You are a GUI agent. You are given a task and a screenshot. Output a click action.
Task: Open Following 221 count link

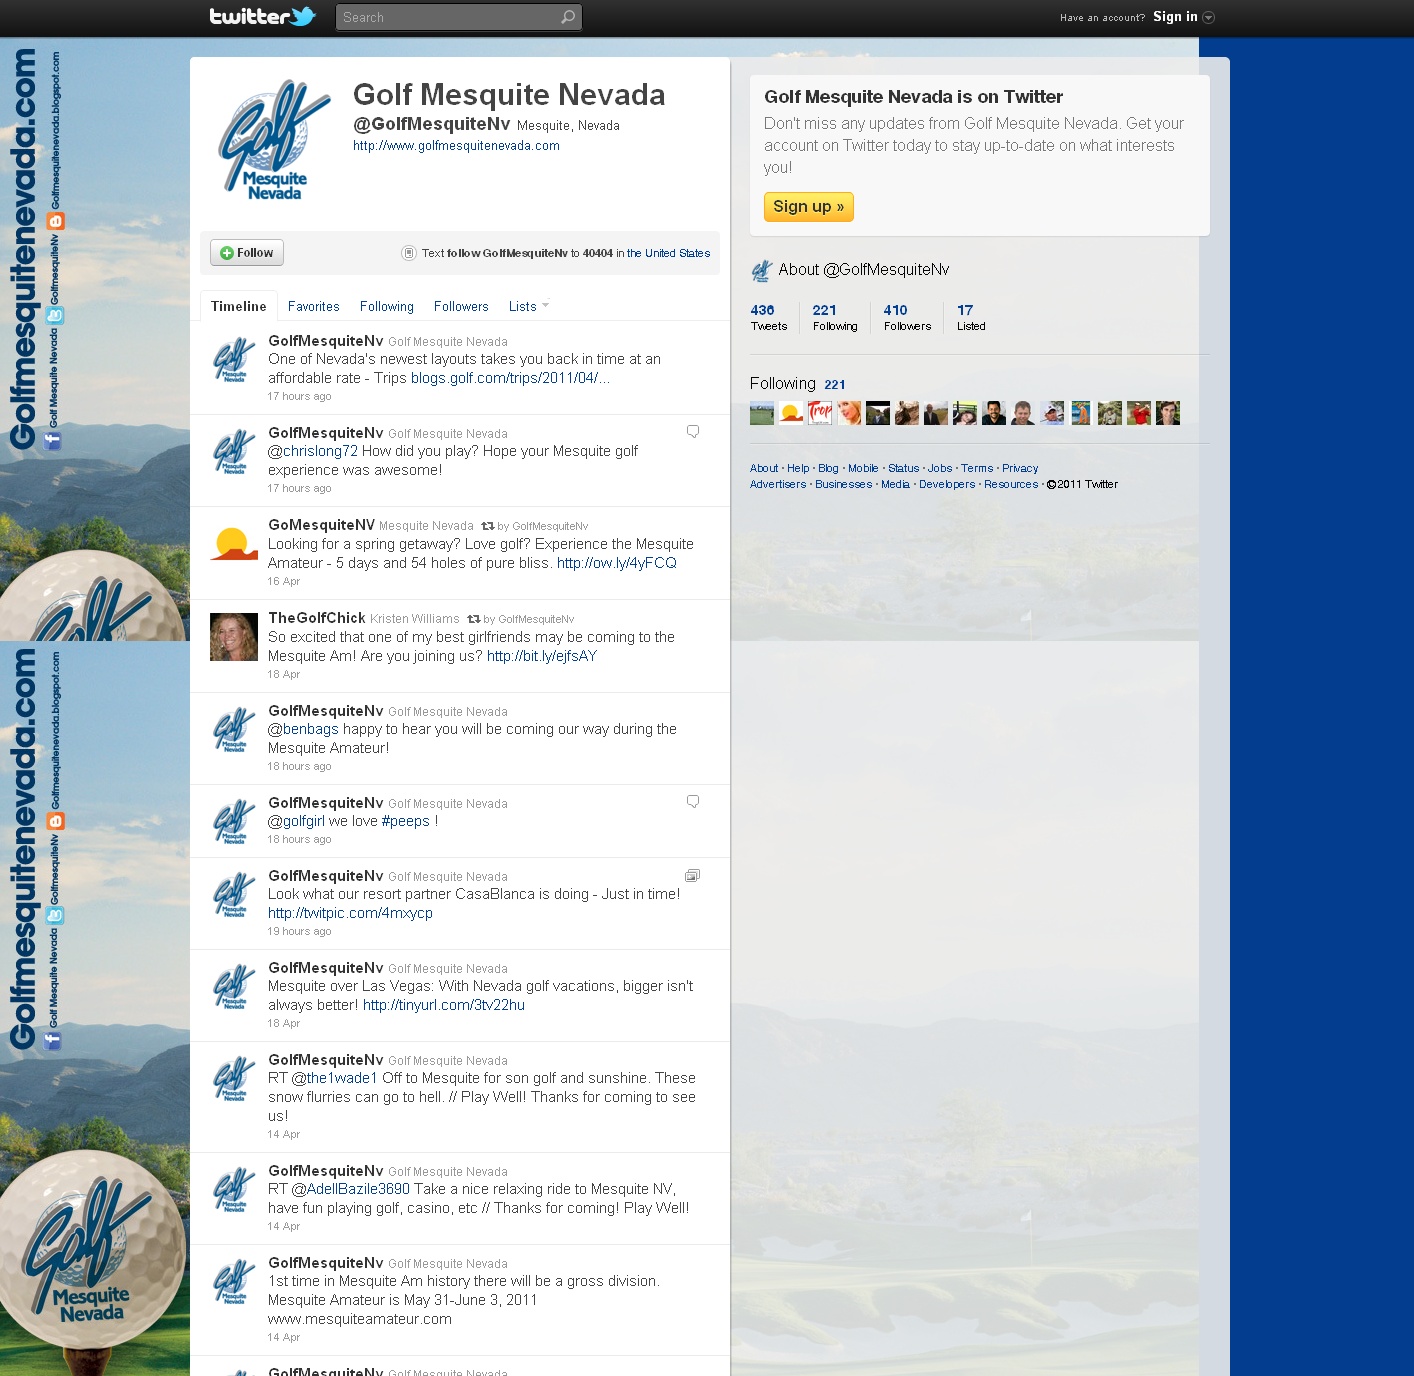pos(834,384)
